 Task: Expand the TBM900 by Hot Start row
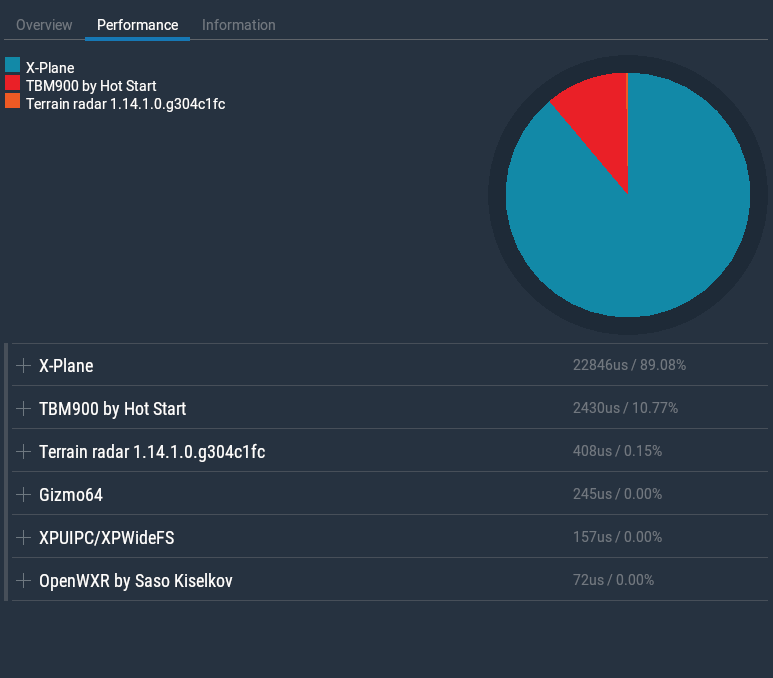[24, 409]
